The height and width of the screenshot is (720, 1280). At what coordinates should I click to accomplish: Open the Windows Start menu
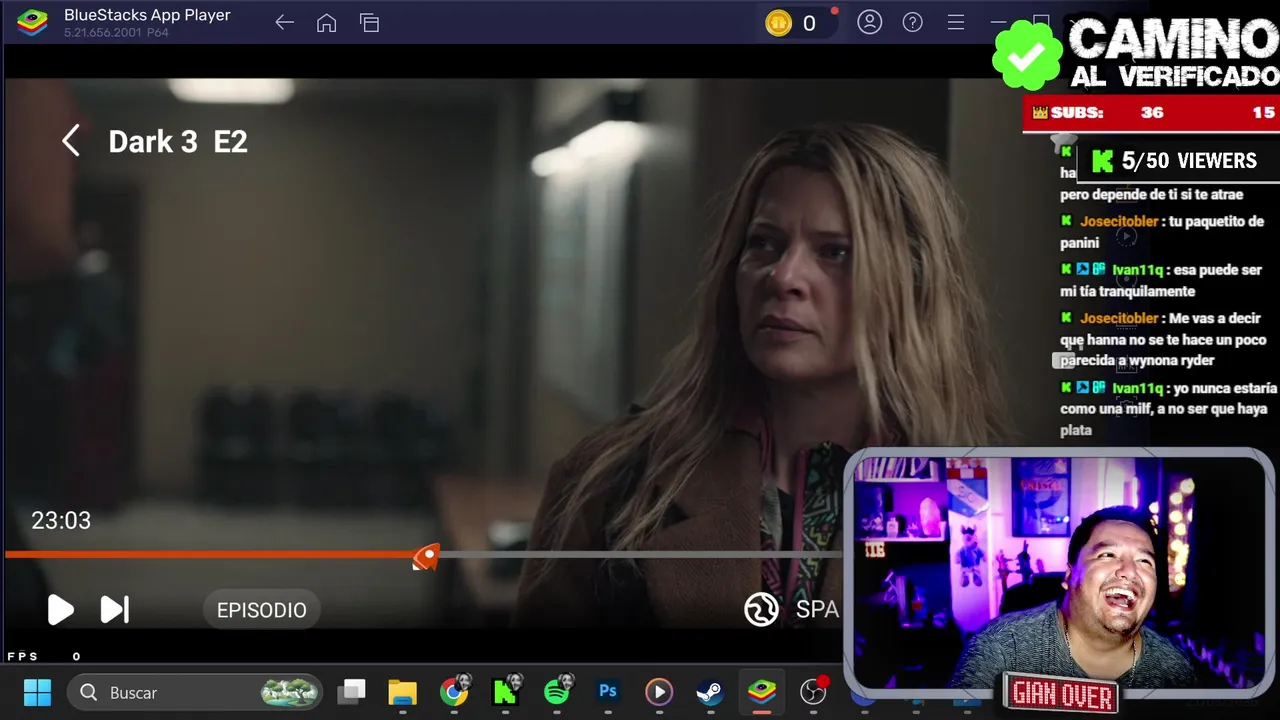[x=37, y=692]
